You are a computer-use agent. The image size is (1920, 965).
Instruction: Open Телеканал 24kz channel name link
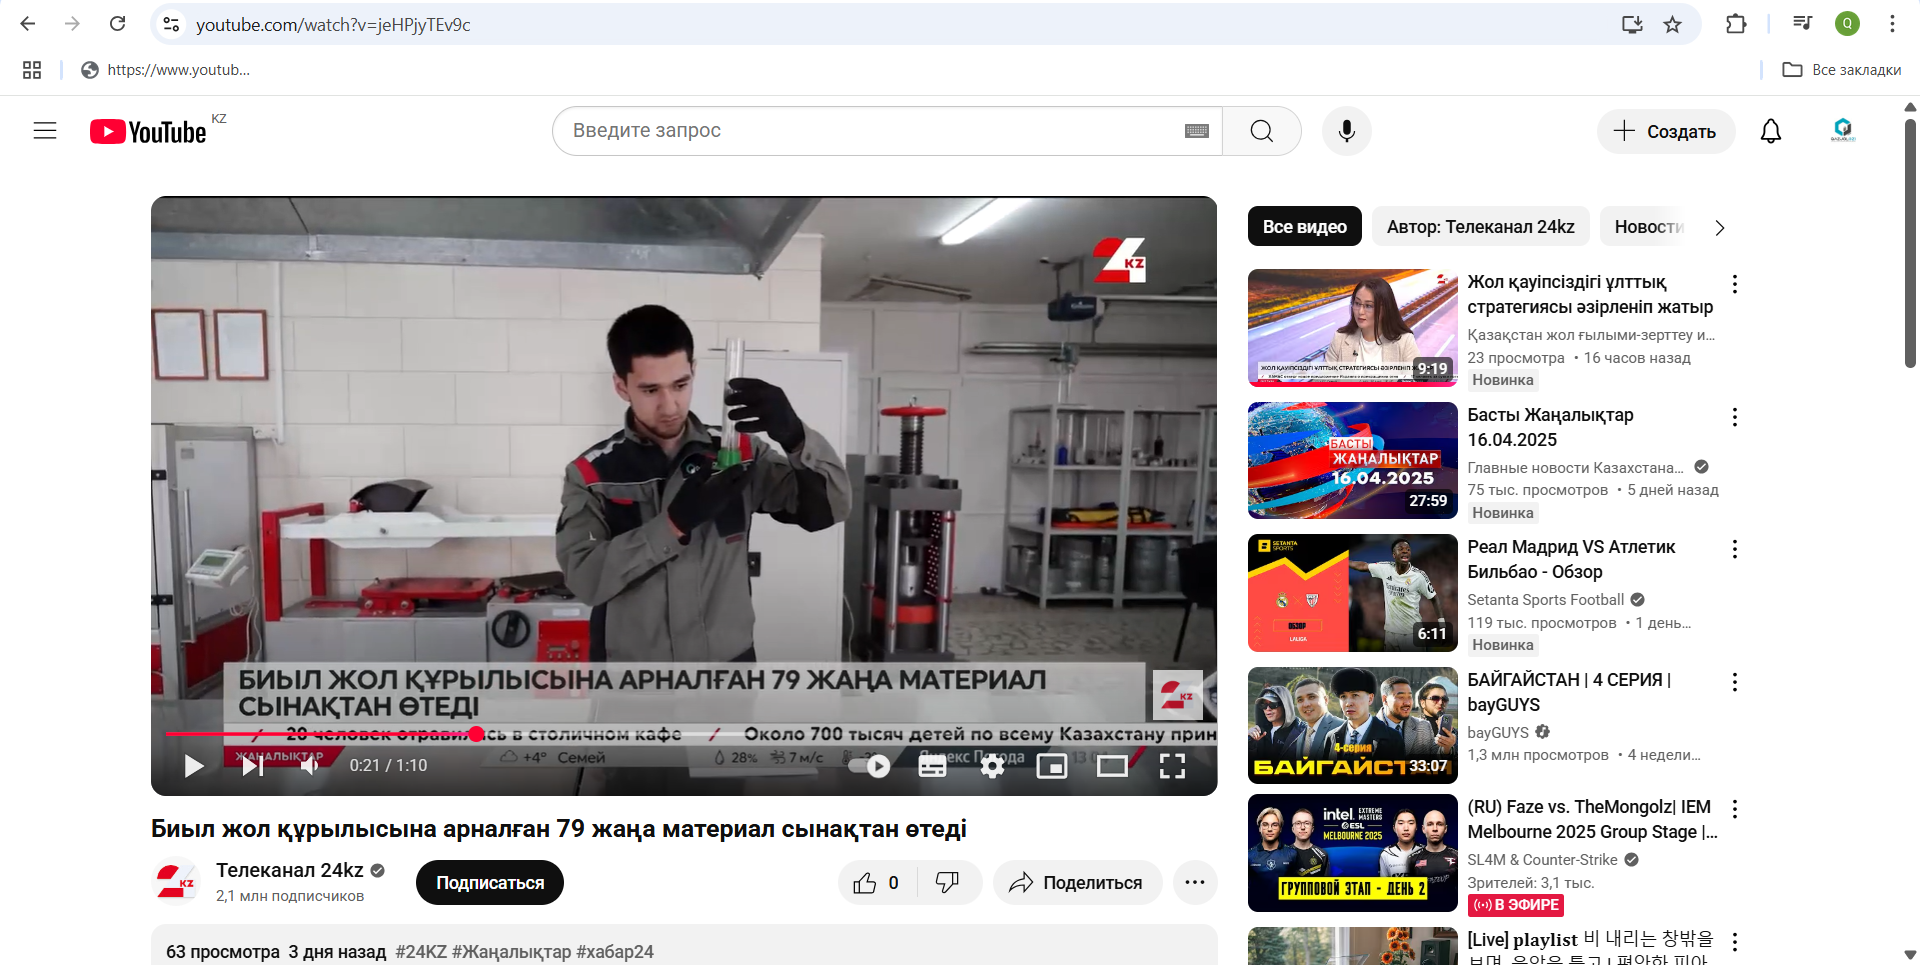tap(290, 870)
